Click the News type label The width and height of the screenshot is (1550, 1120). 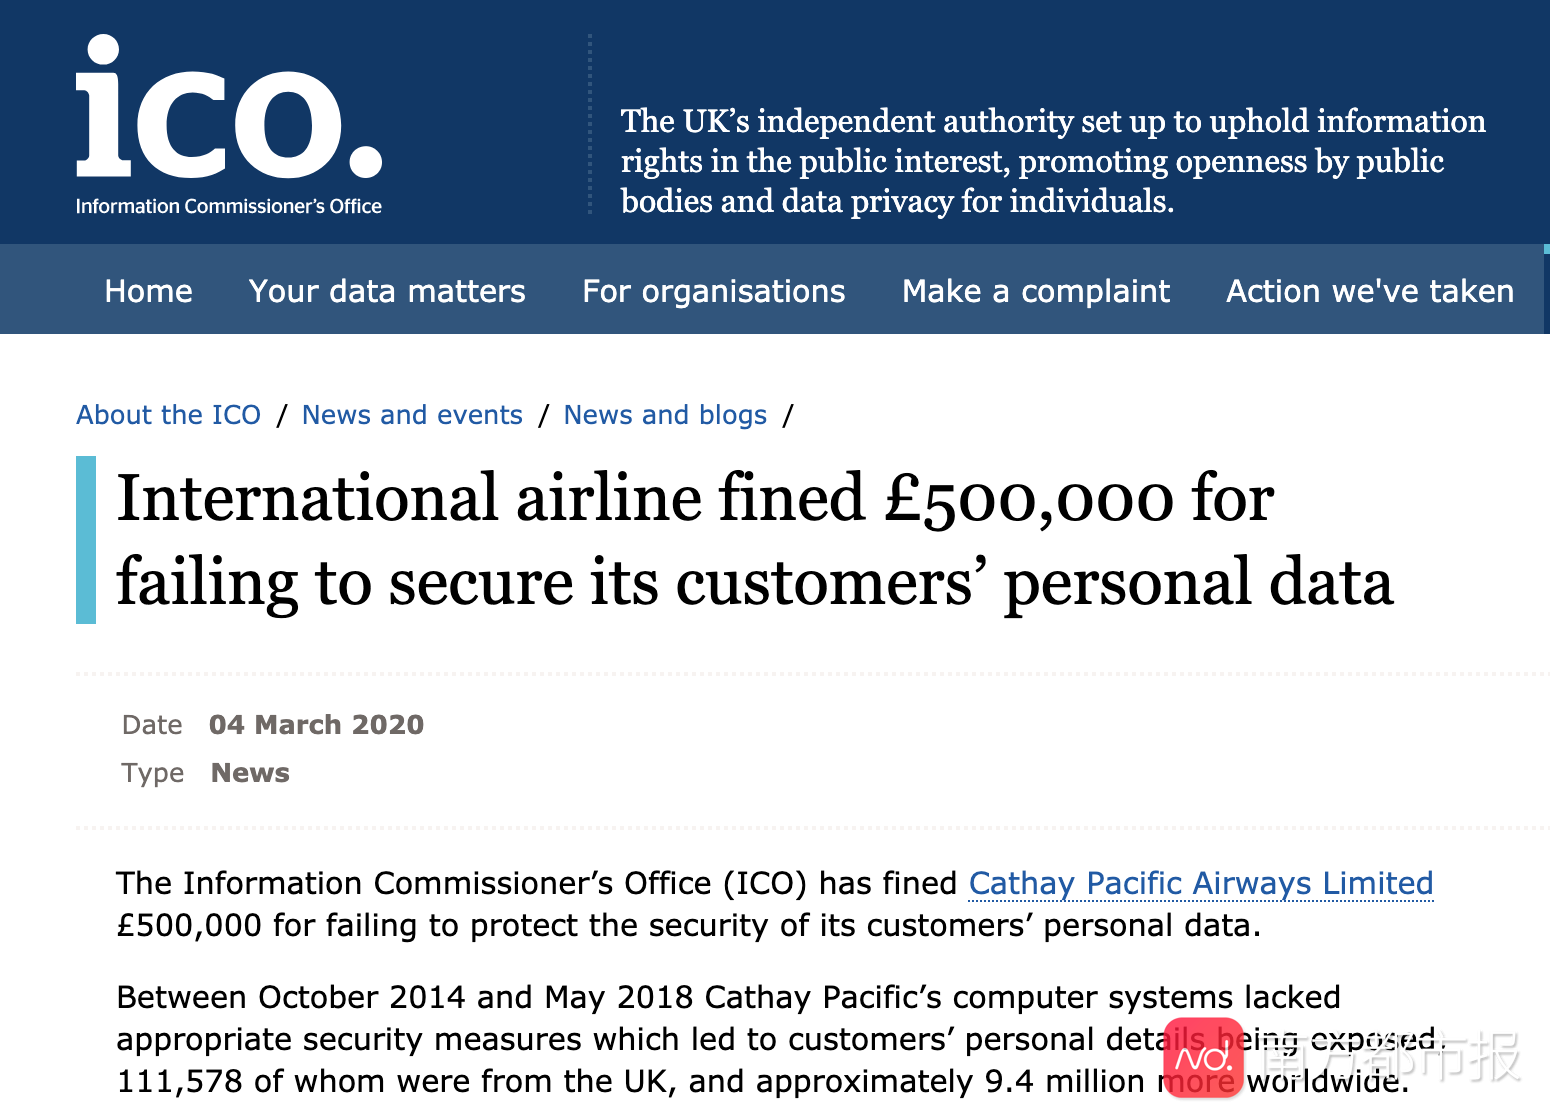click(250, 772)
